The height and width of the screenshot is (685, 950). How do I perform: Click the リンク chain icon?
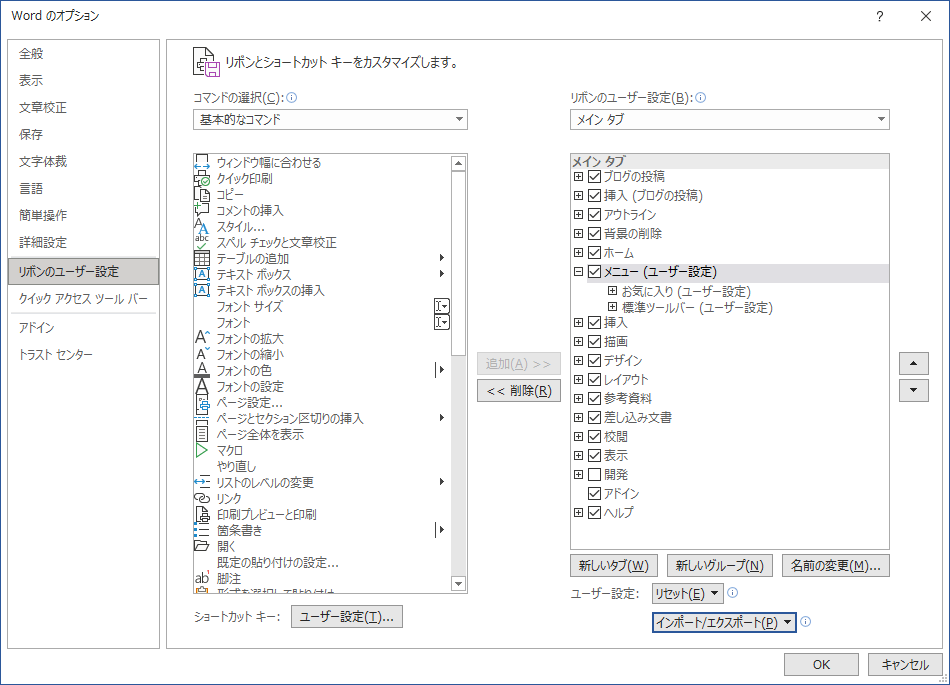[202, 498]
